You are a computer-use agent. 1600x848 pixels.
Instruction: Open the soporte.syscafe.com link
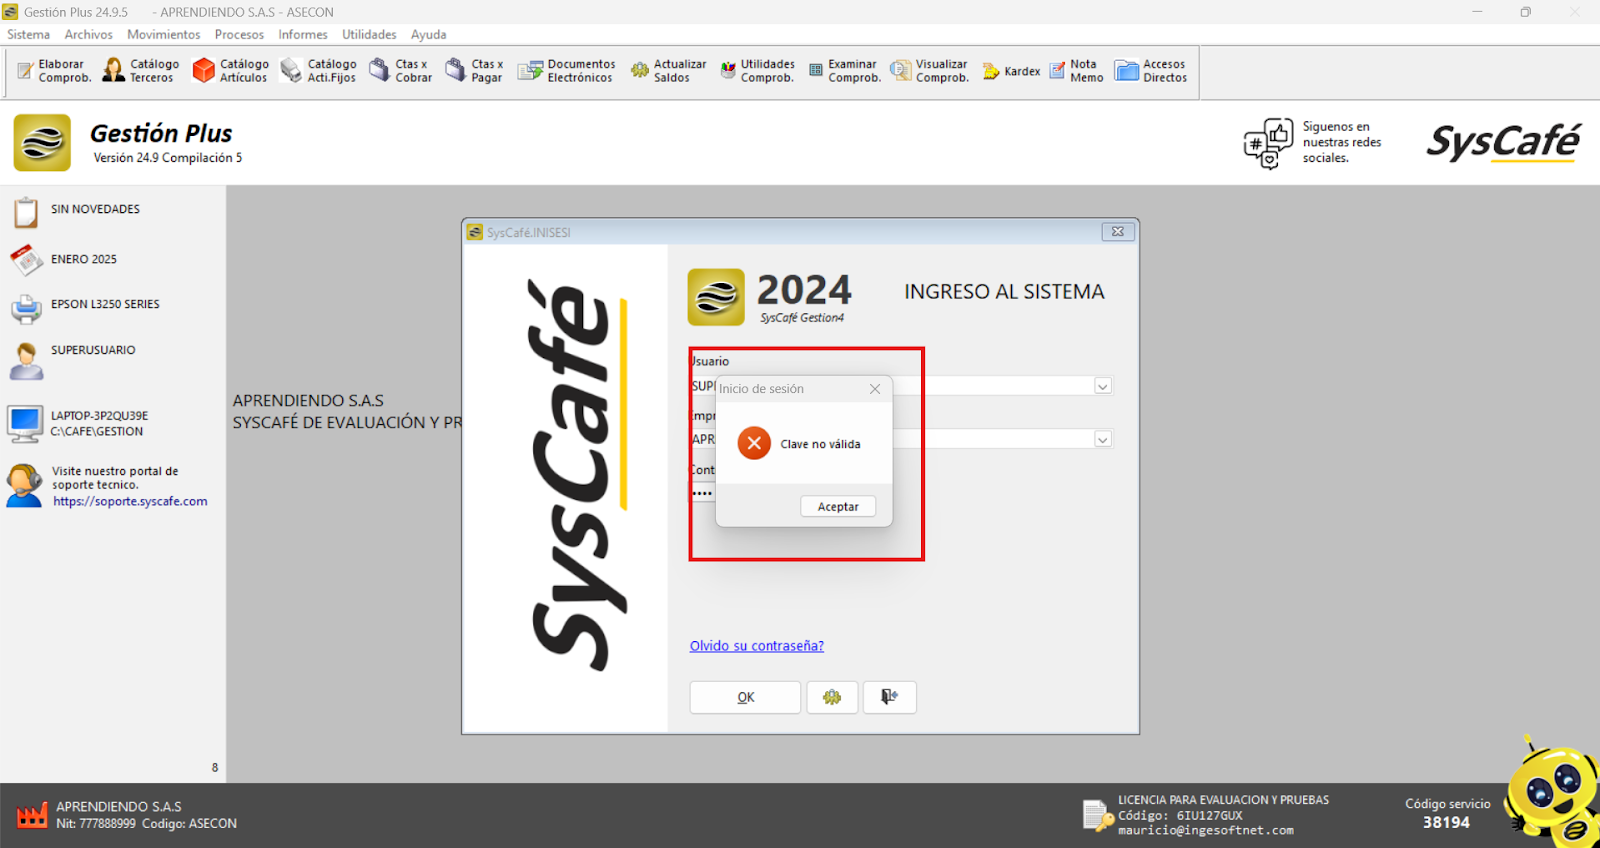coord(130,502)
